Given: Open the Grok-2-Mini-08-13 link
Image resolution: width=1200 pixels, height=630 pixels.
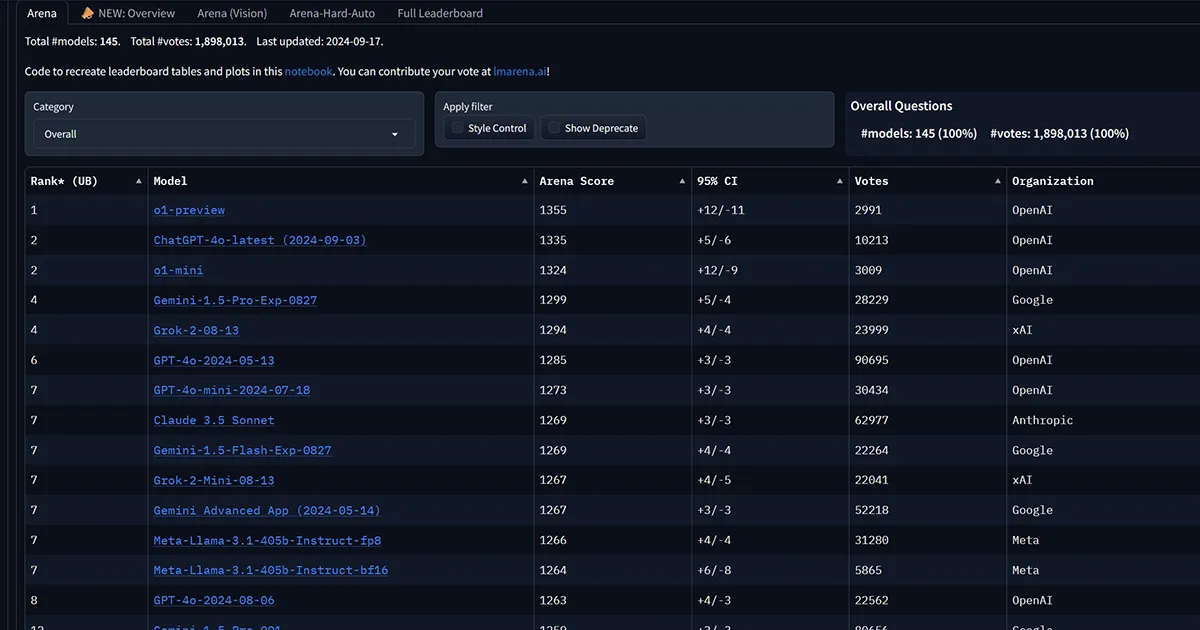Looking at the screenshot, I should [x=214, y=480].
